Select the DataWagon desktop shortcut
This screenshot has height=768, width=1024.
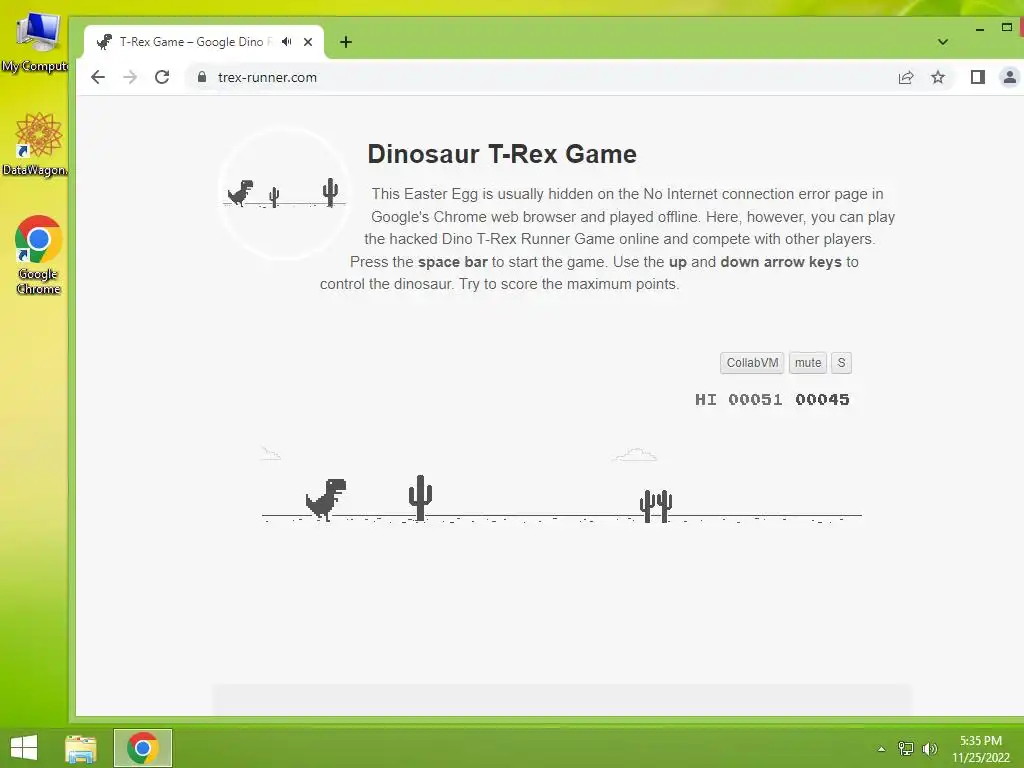click(x=35, y=144)
